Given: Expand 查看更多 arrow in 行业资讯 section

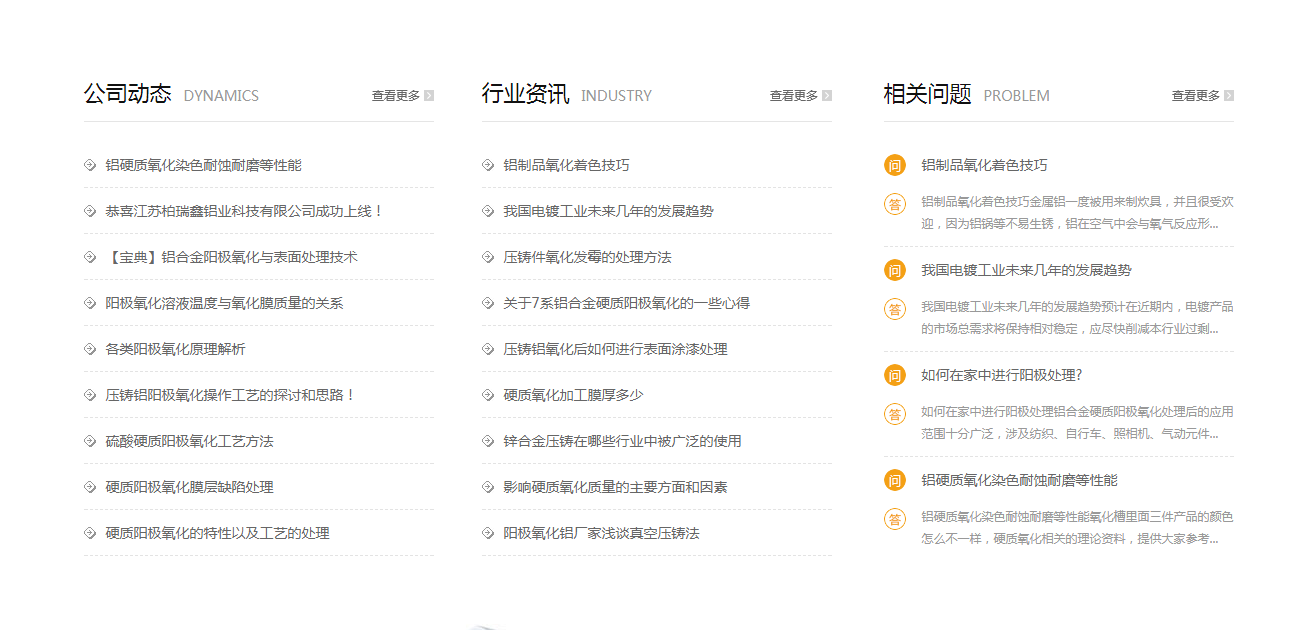Looking at the screenshot, I should tap(827, 96).
